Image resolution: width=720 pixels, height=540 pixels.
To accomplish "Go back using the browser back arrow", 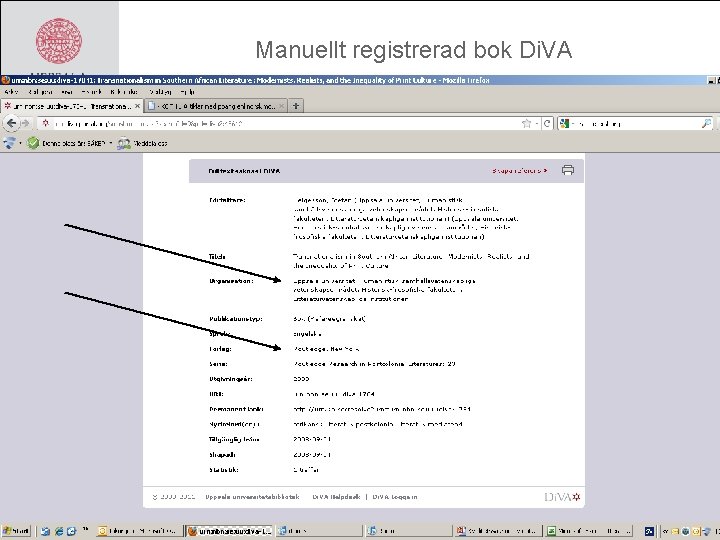I will (x=11, y=123).
